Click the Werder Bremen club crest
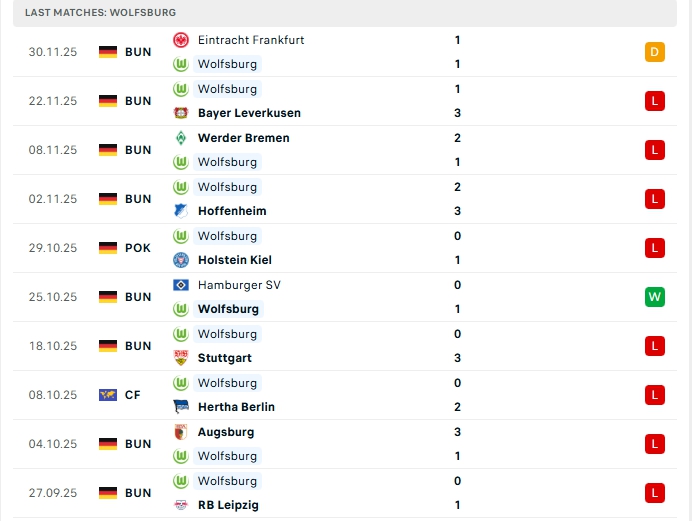692x521 pixels. [181, 138]
